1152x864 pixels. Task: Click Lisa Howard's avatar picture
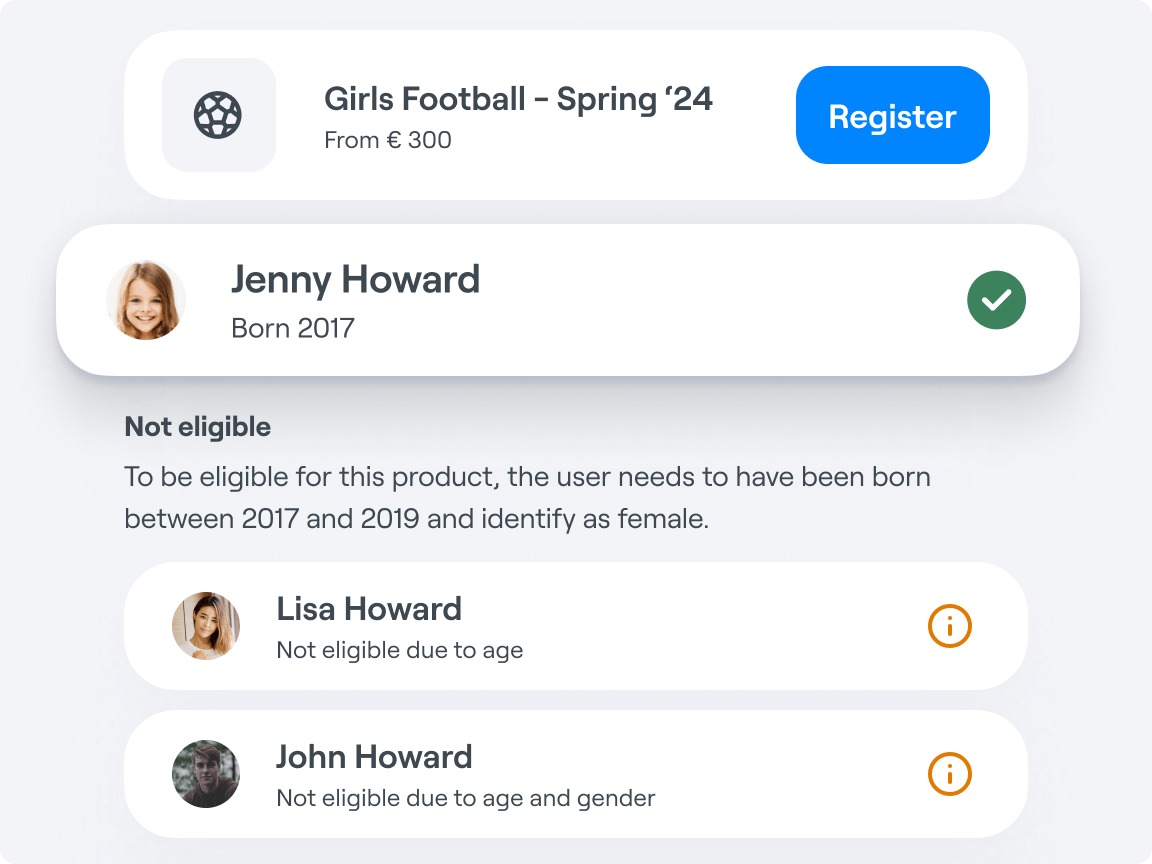click(x=206, y=626)
